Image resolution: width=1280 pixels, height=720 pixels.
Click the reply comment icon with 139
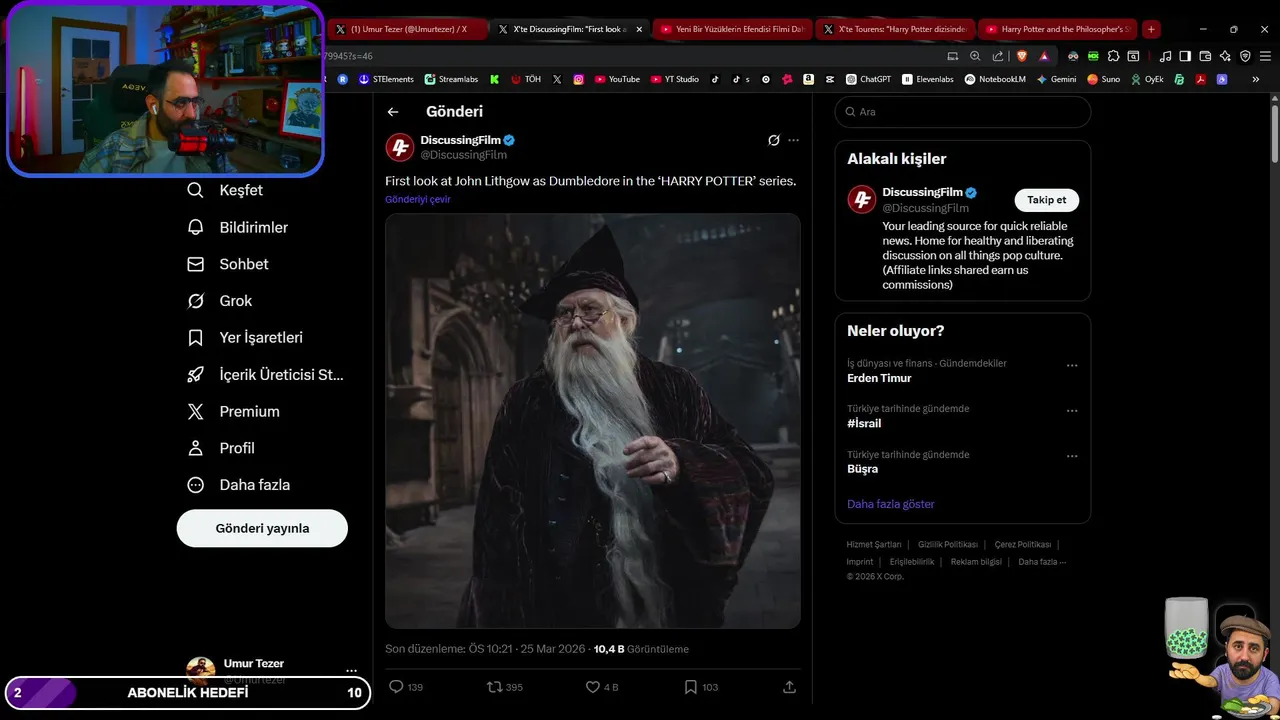click(396, 687)
